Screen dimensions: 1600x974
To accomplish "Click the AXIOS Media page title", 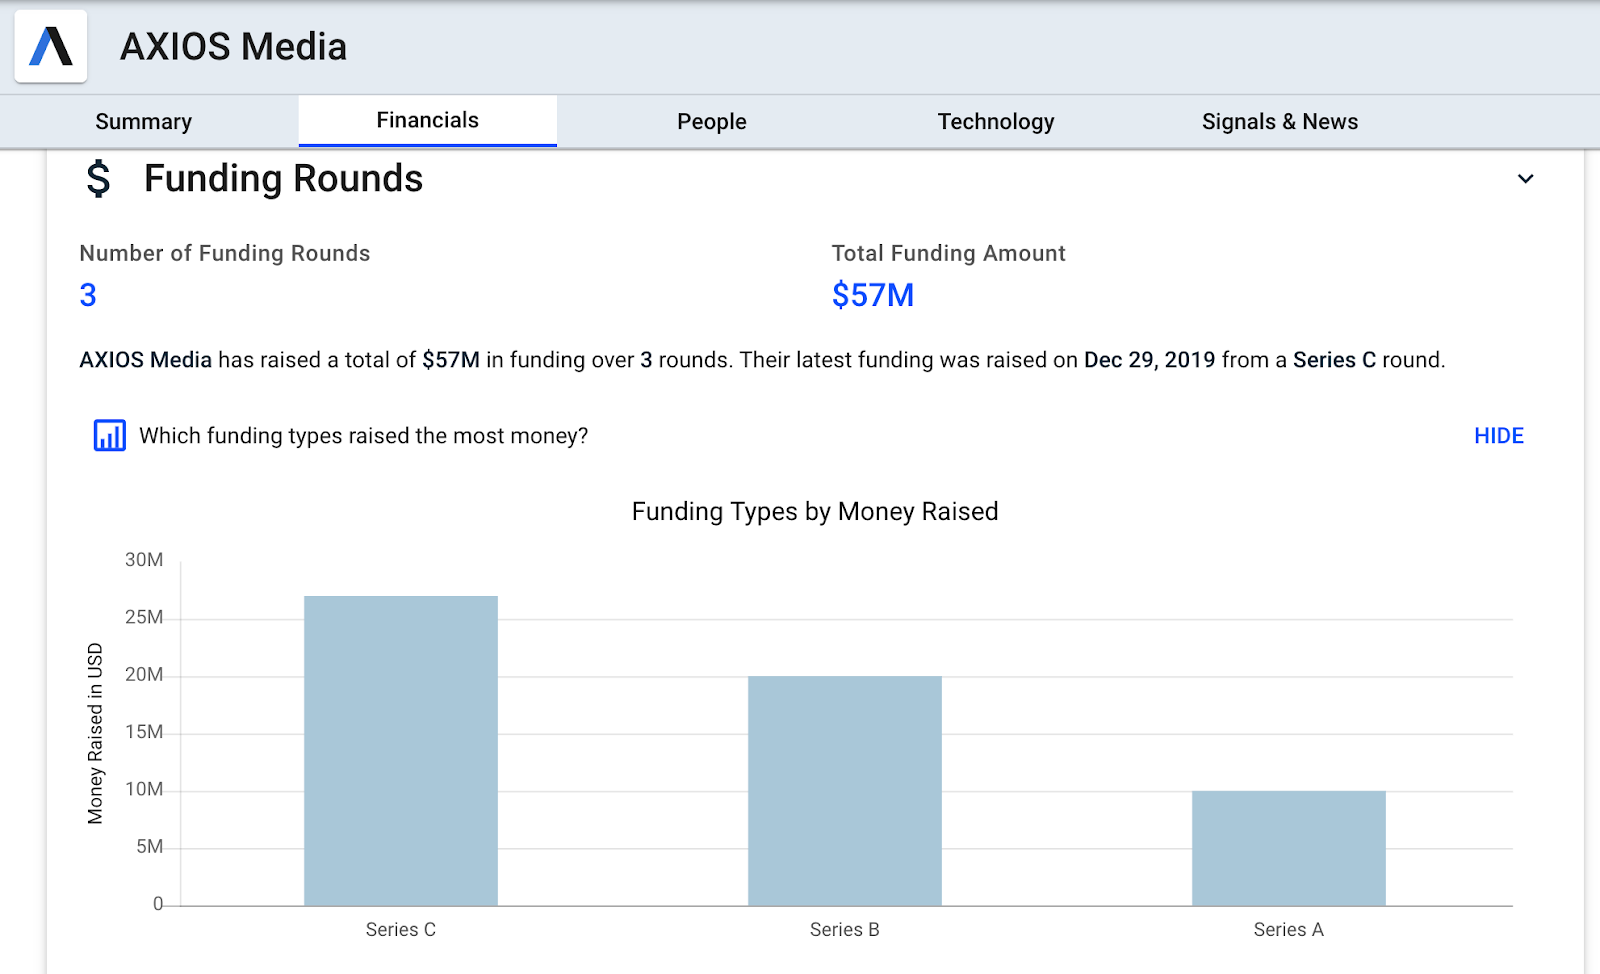I will [233, 47].
